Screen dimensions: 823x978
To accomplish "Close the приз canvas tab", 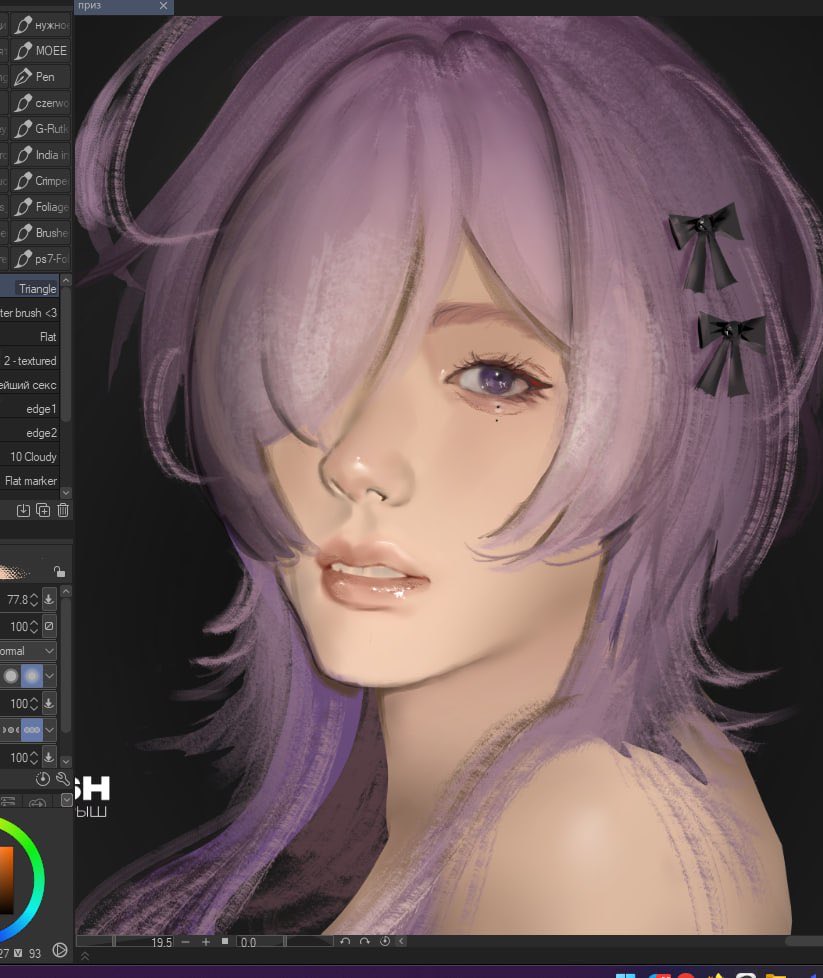I will click(163, 6).
